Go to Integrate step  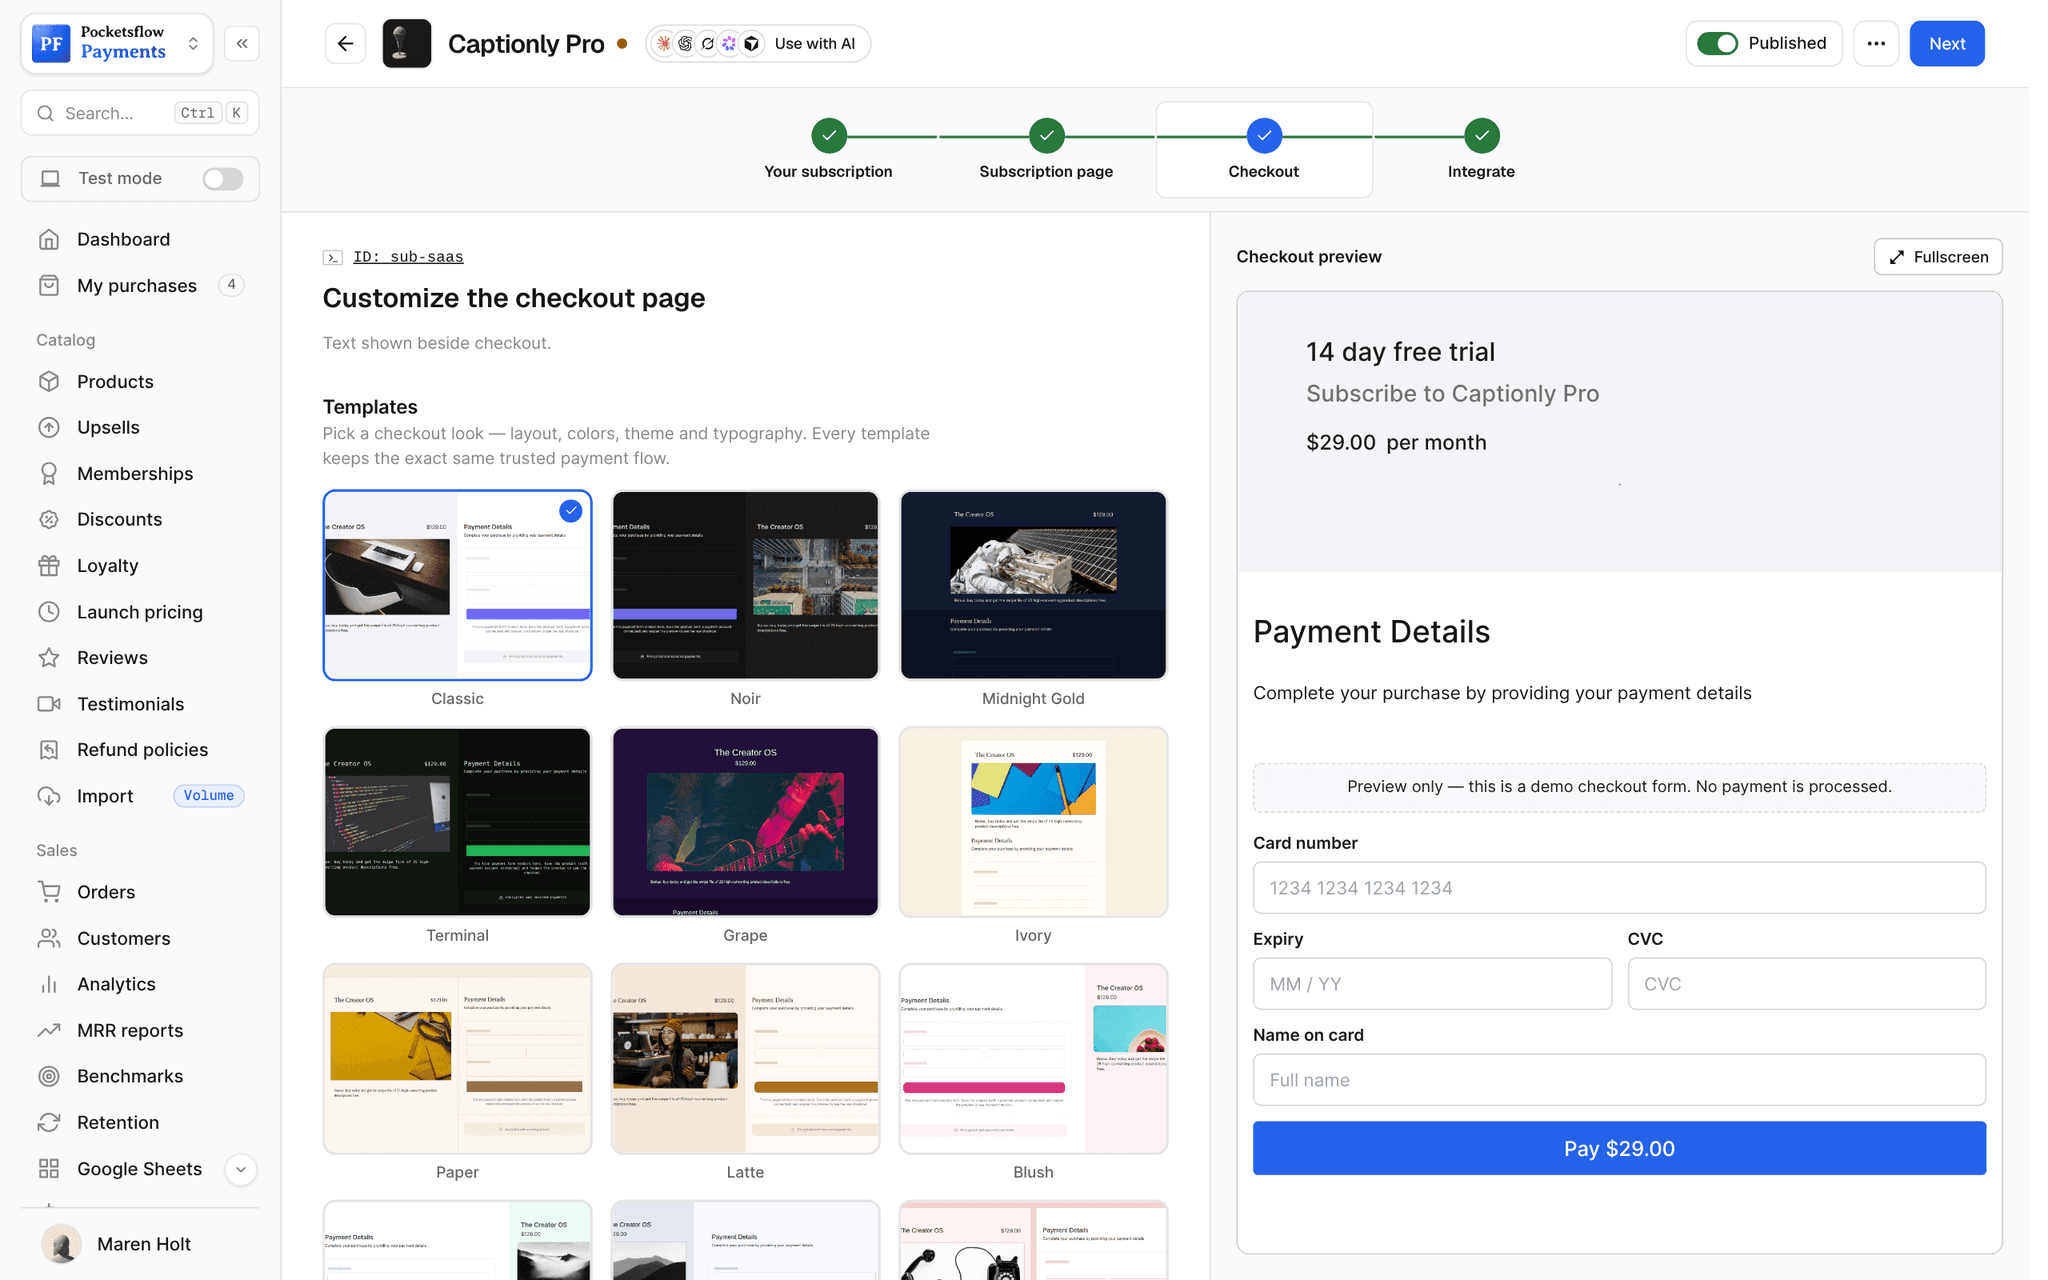tap(1481, 150)
